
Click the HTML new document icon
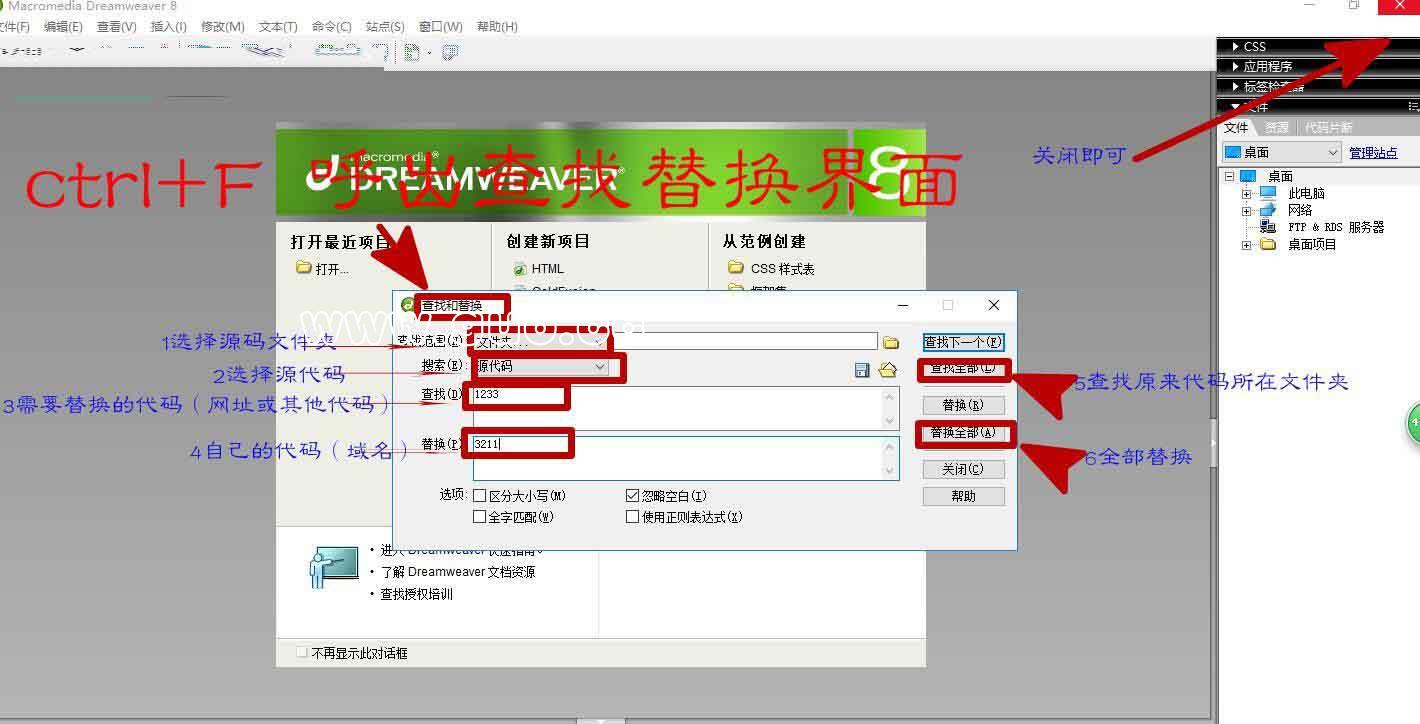coord(519,269)
